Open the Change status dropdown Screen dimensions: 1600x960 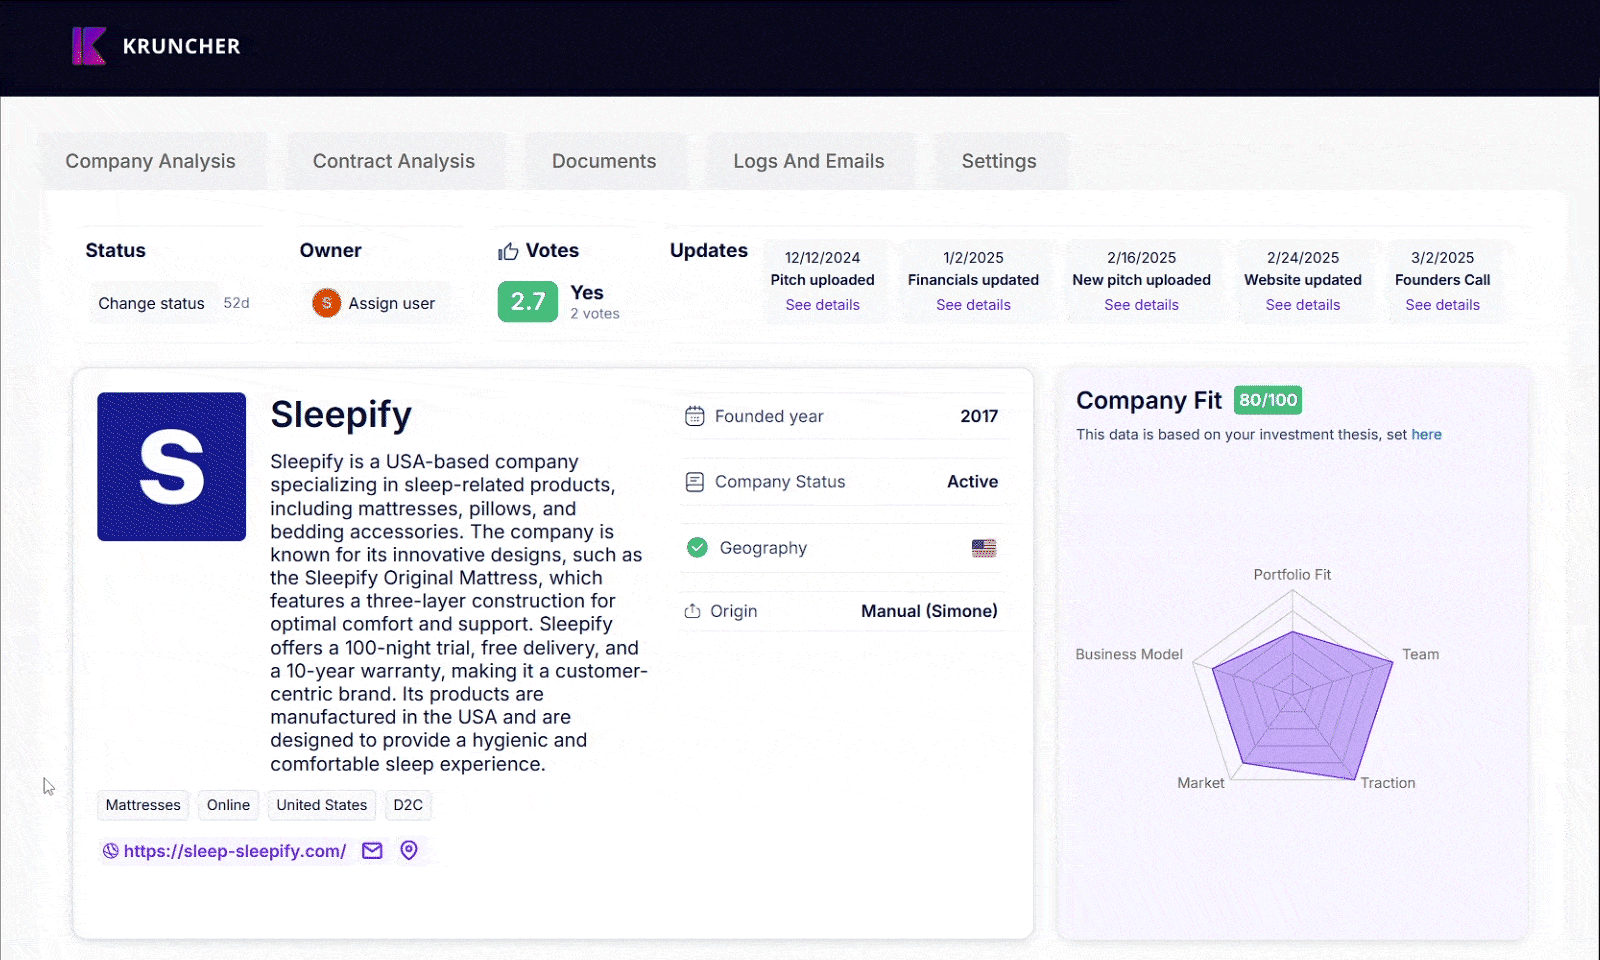point(151,303)
